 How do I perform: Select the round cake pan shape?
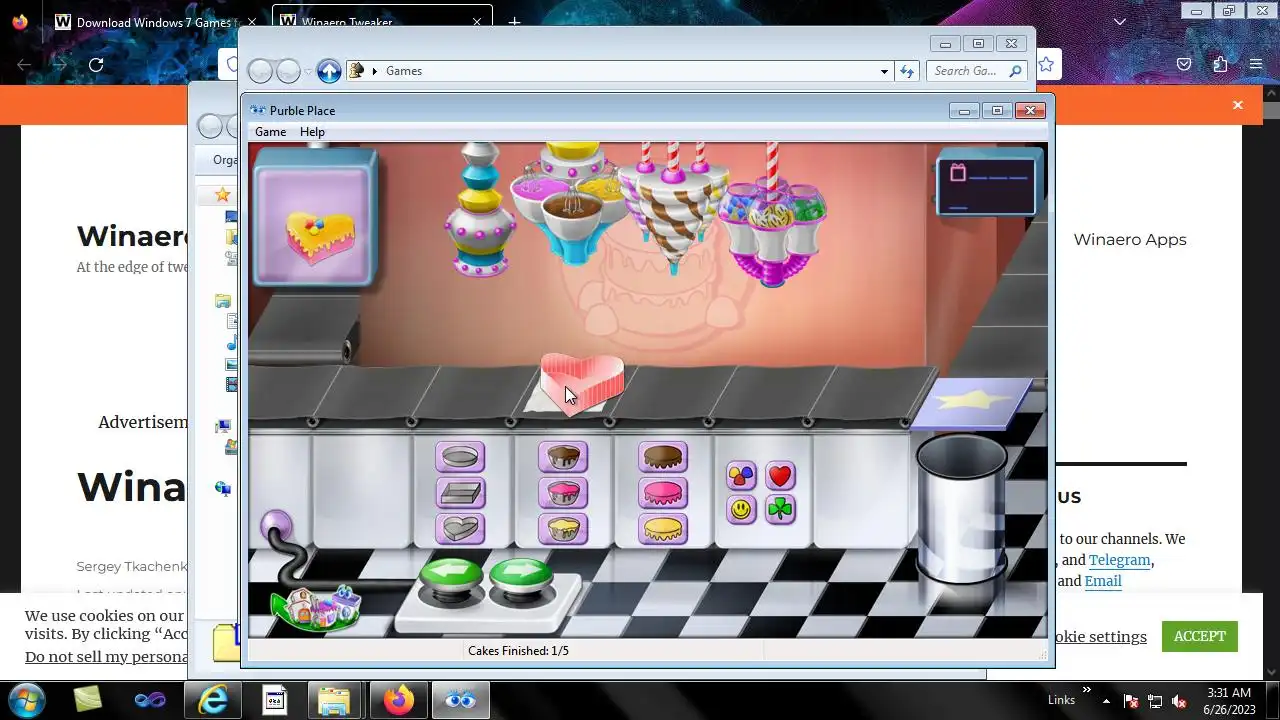point(460,457)
